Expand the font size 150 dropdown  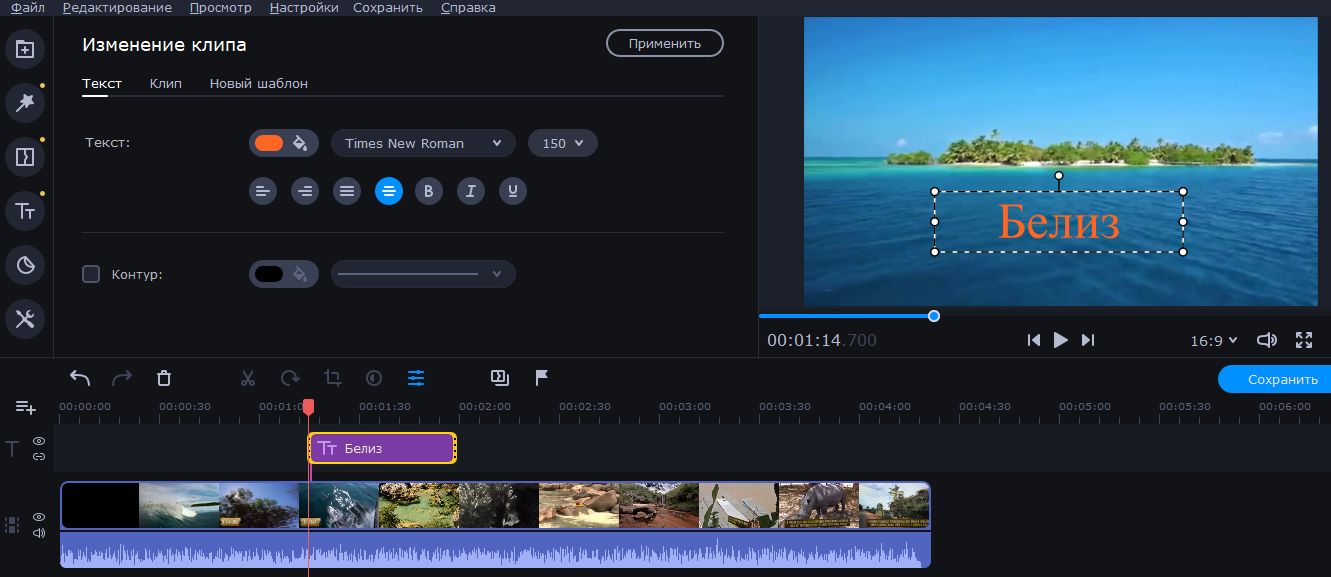[562, 143]
